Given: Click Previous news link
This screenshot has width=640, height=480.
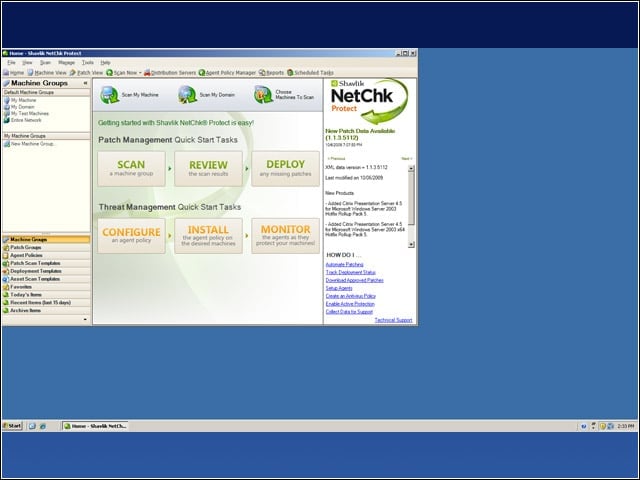Looking at the screenshot, I should 336,158.
